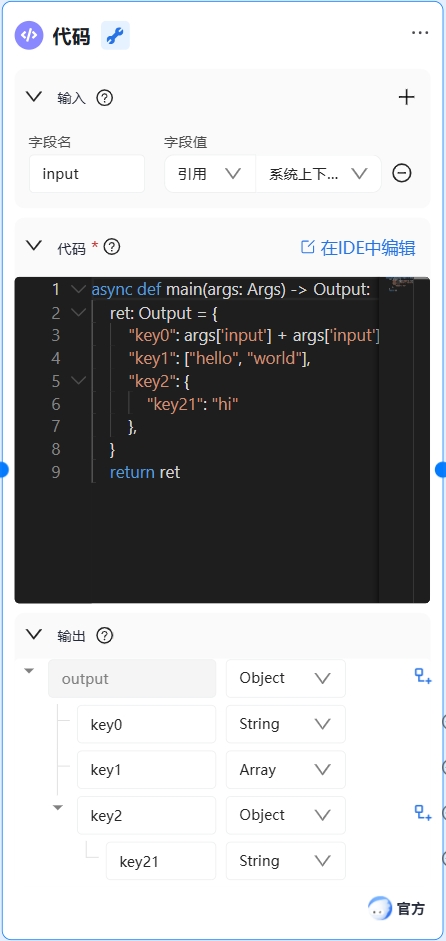Add child field to key2 object
The width and height of the screenshot is (446, 941).
coord(423,814)
